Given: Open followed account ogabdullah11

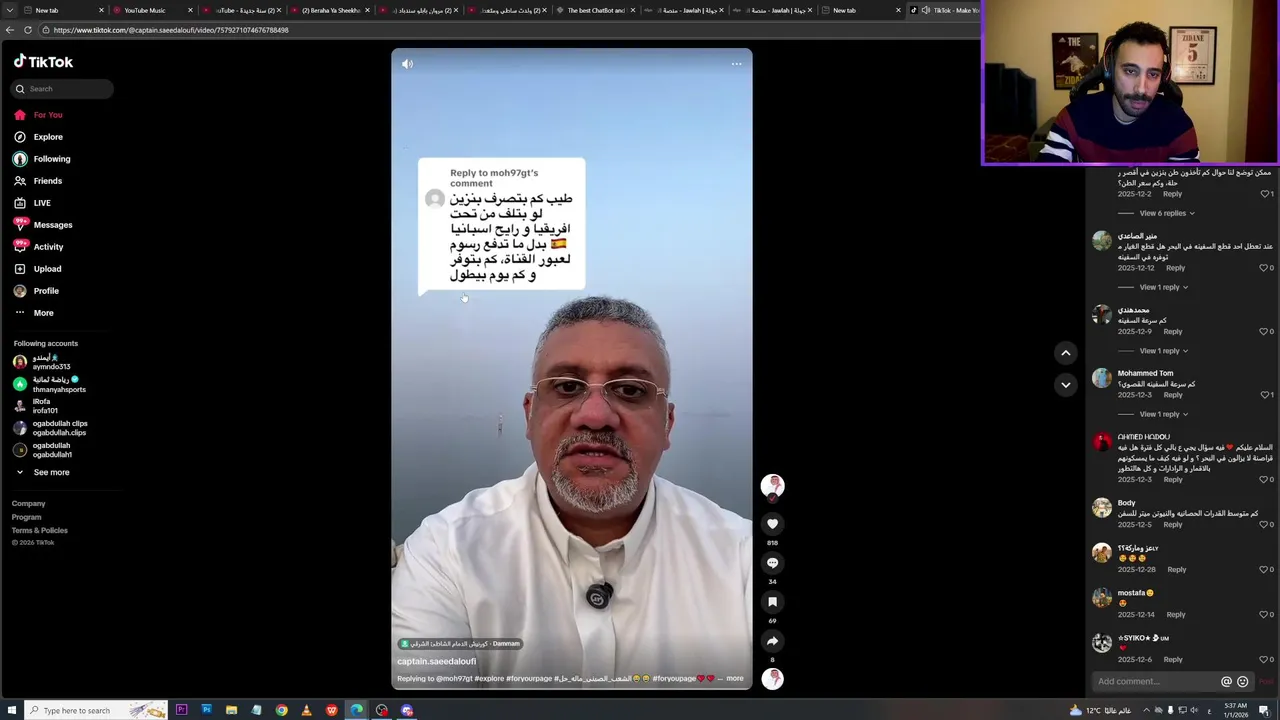Looking at the screenshot, I should (x=50, y=450).
